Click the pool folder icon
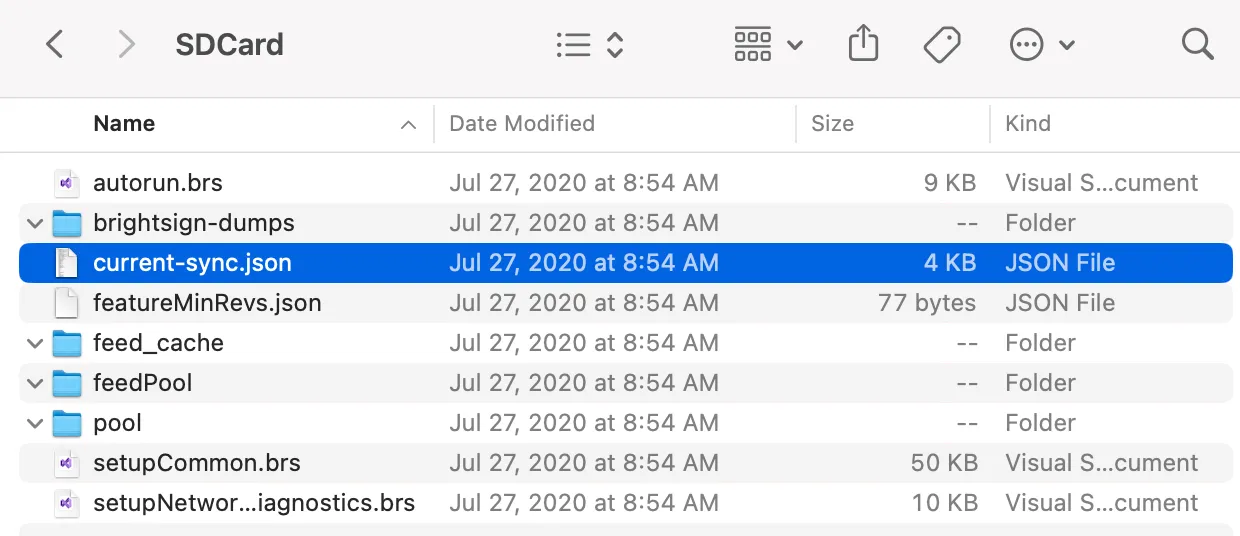Screen dimensions: 1240x536 click(x=67, y=423)
